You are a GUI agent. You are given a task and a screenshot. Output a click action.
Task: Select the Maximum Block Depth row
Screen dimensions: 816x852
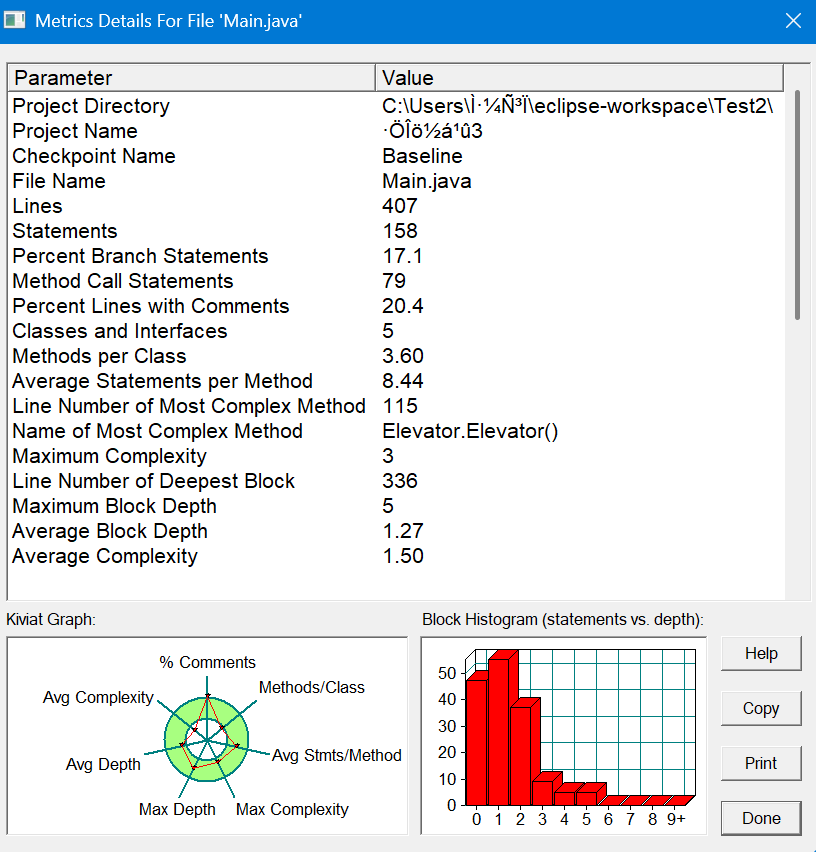click(396, 506)
